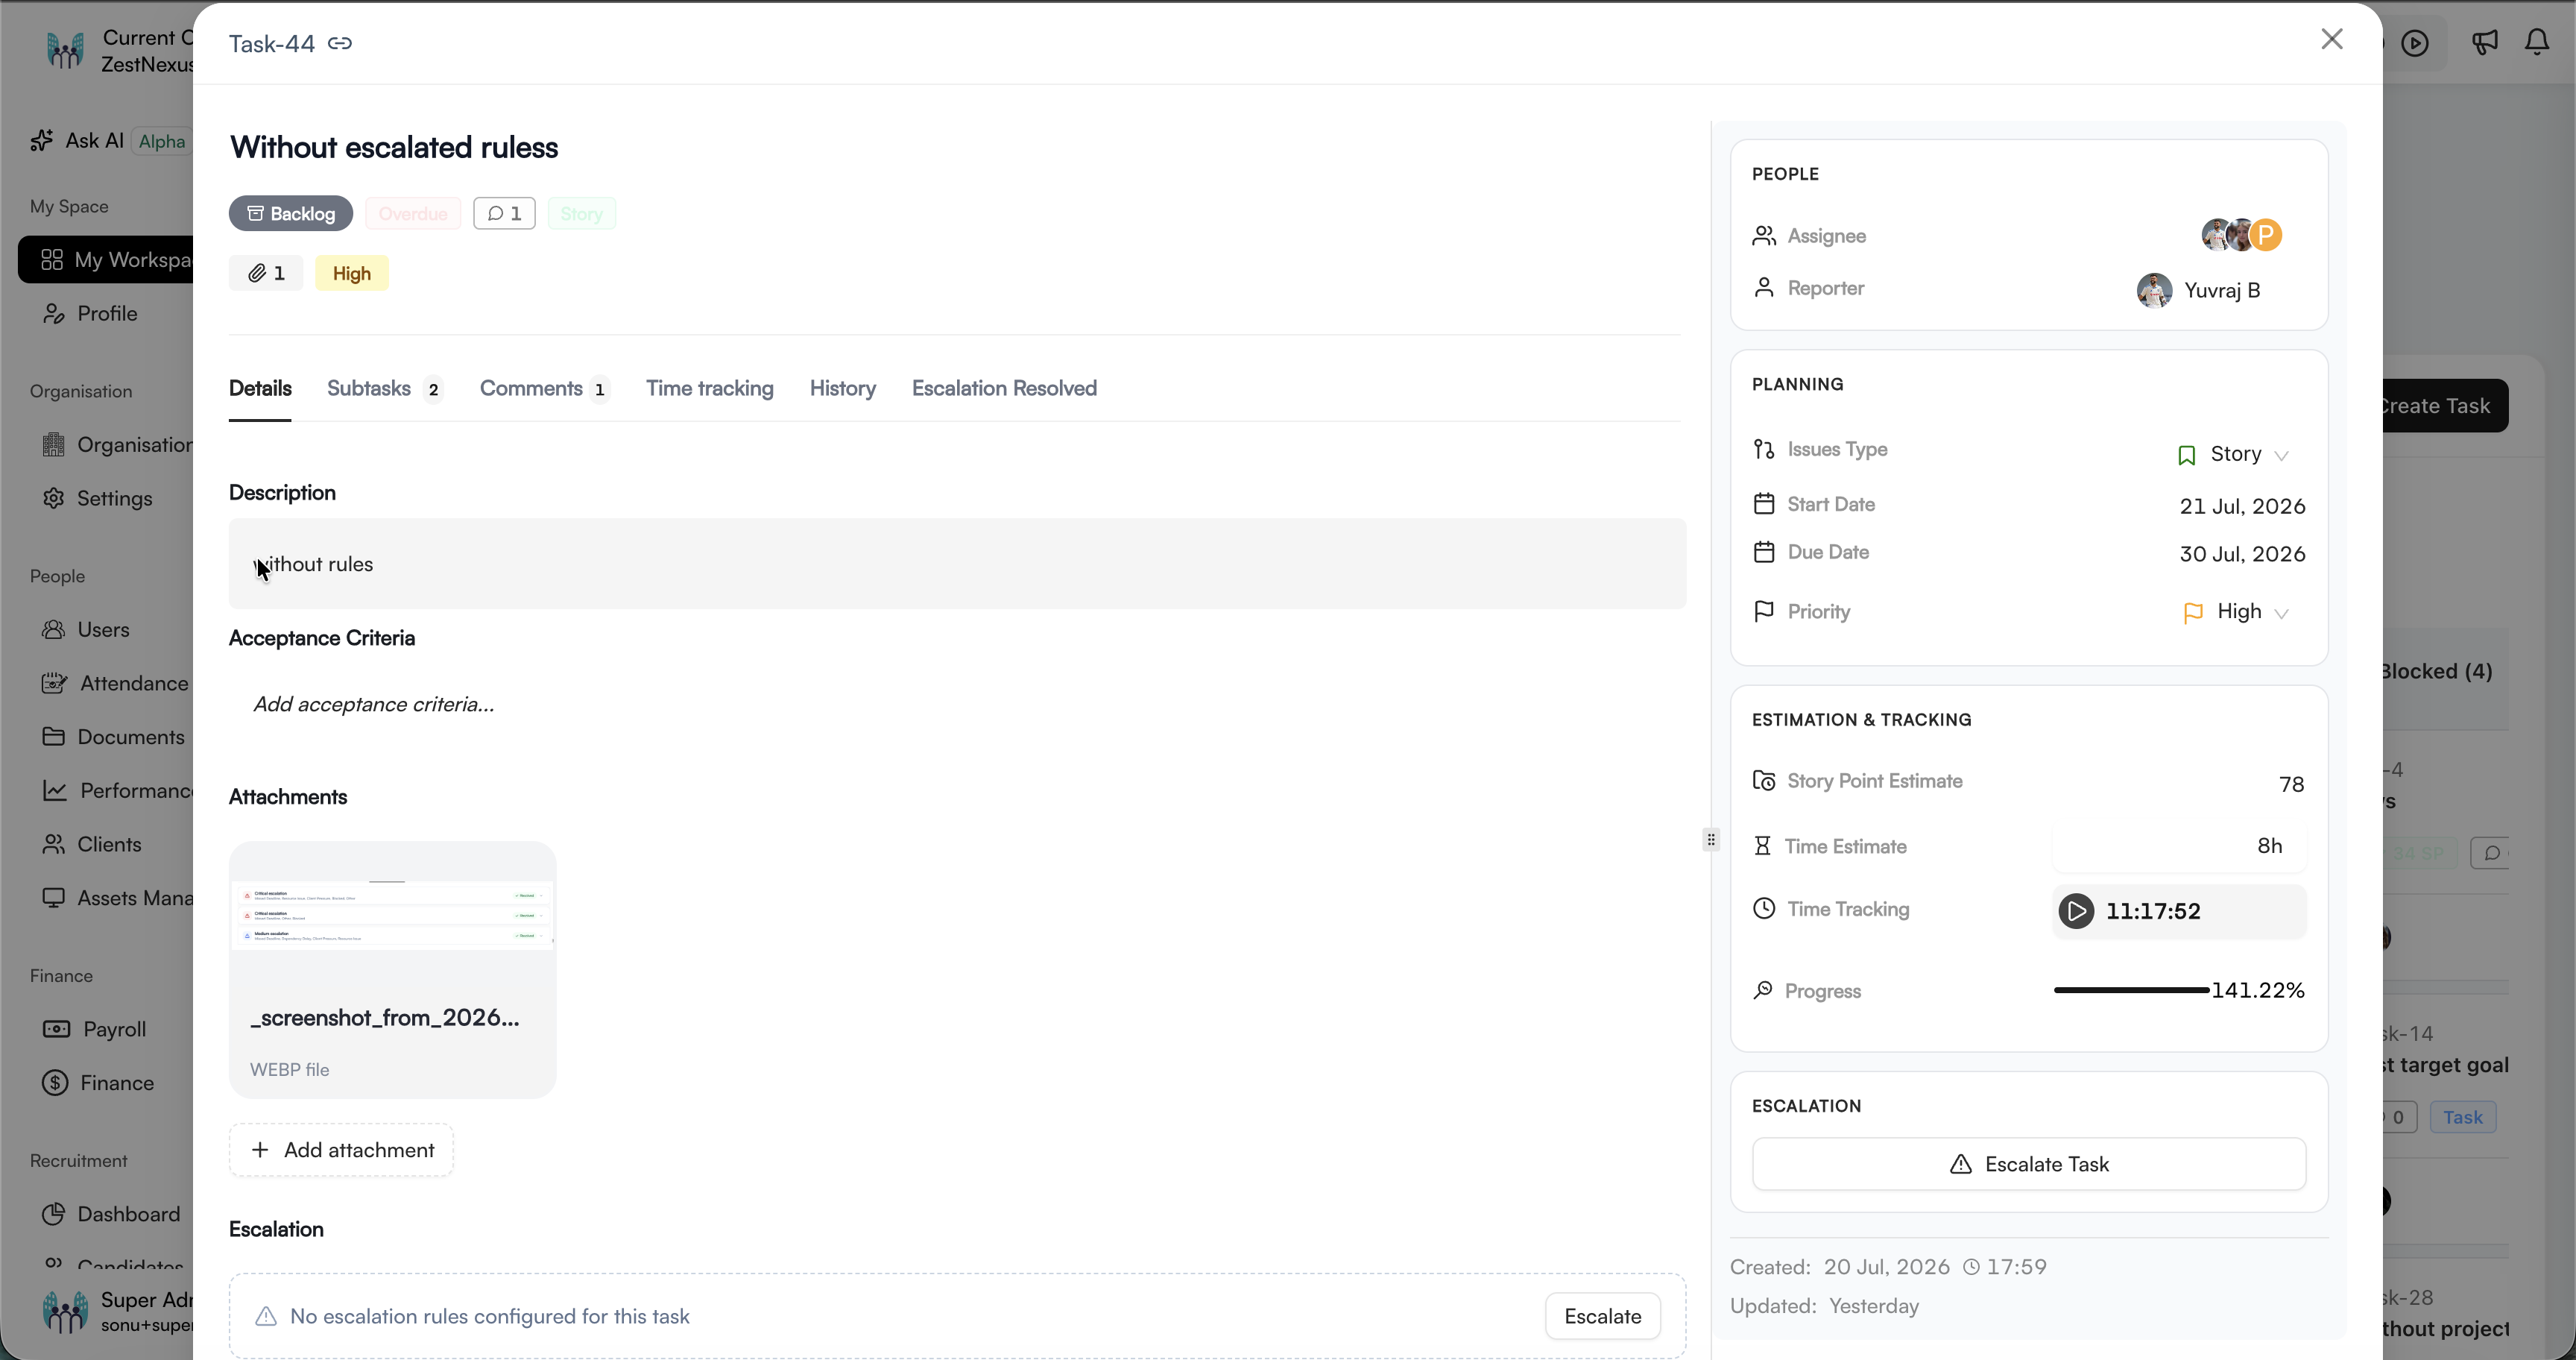Image resolution: width=2576 pixels, height=1360 pixels.
Task: Click the ZestNexus logo at top left
Action: [x=65, y=50]
